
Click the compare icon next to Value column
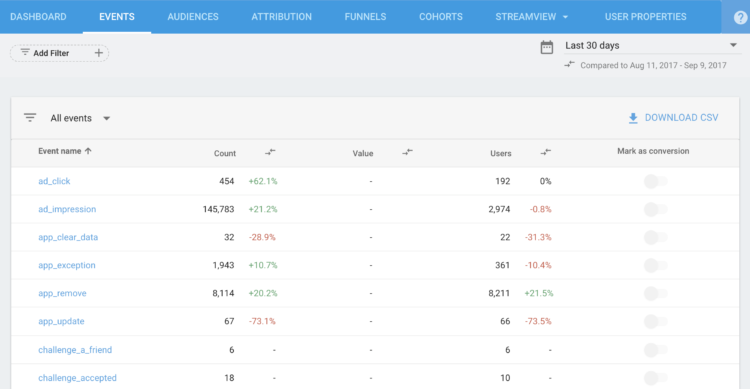407,152
